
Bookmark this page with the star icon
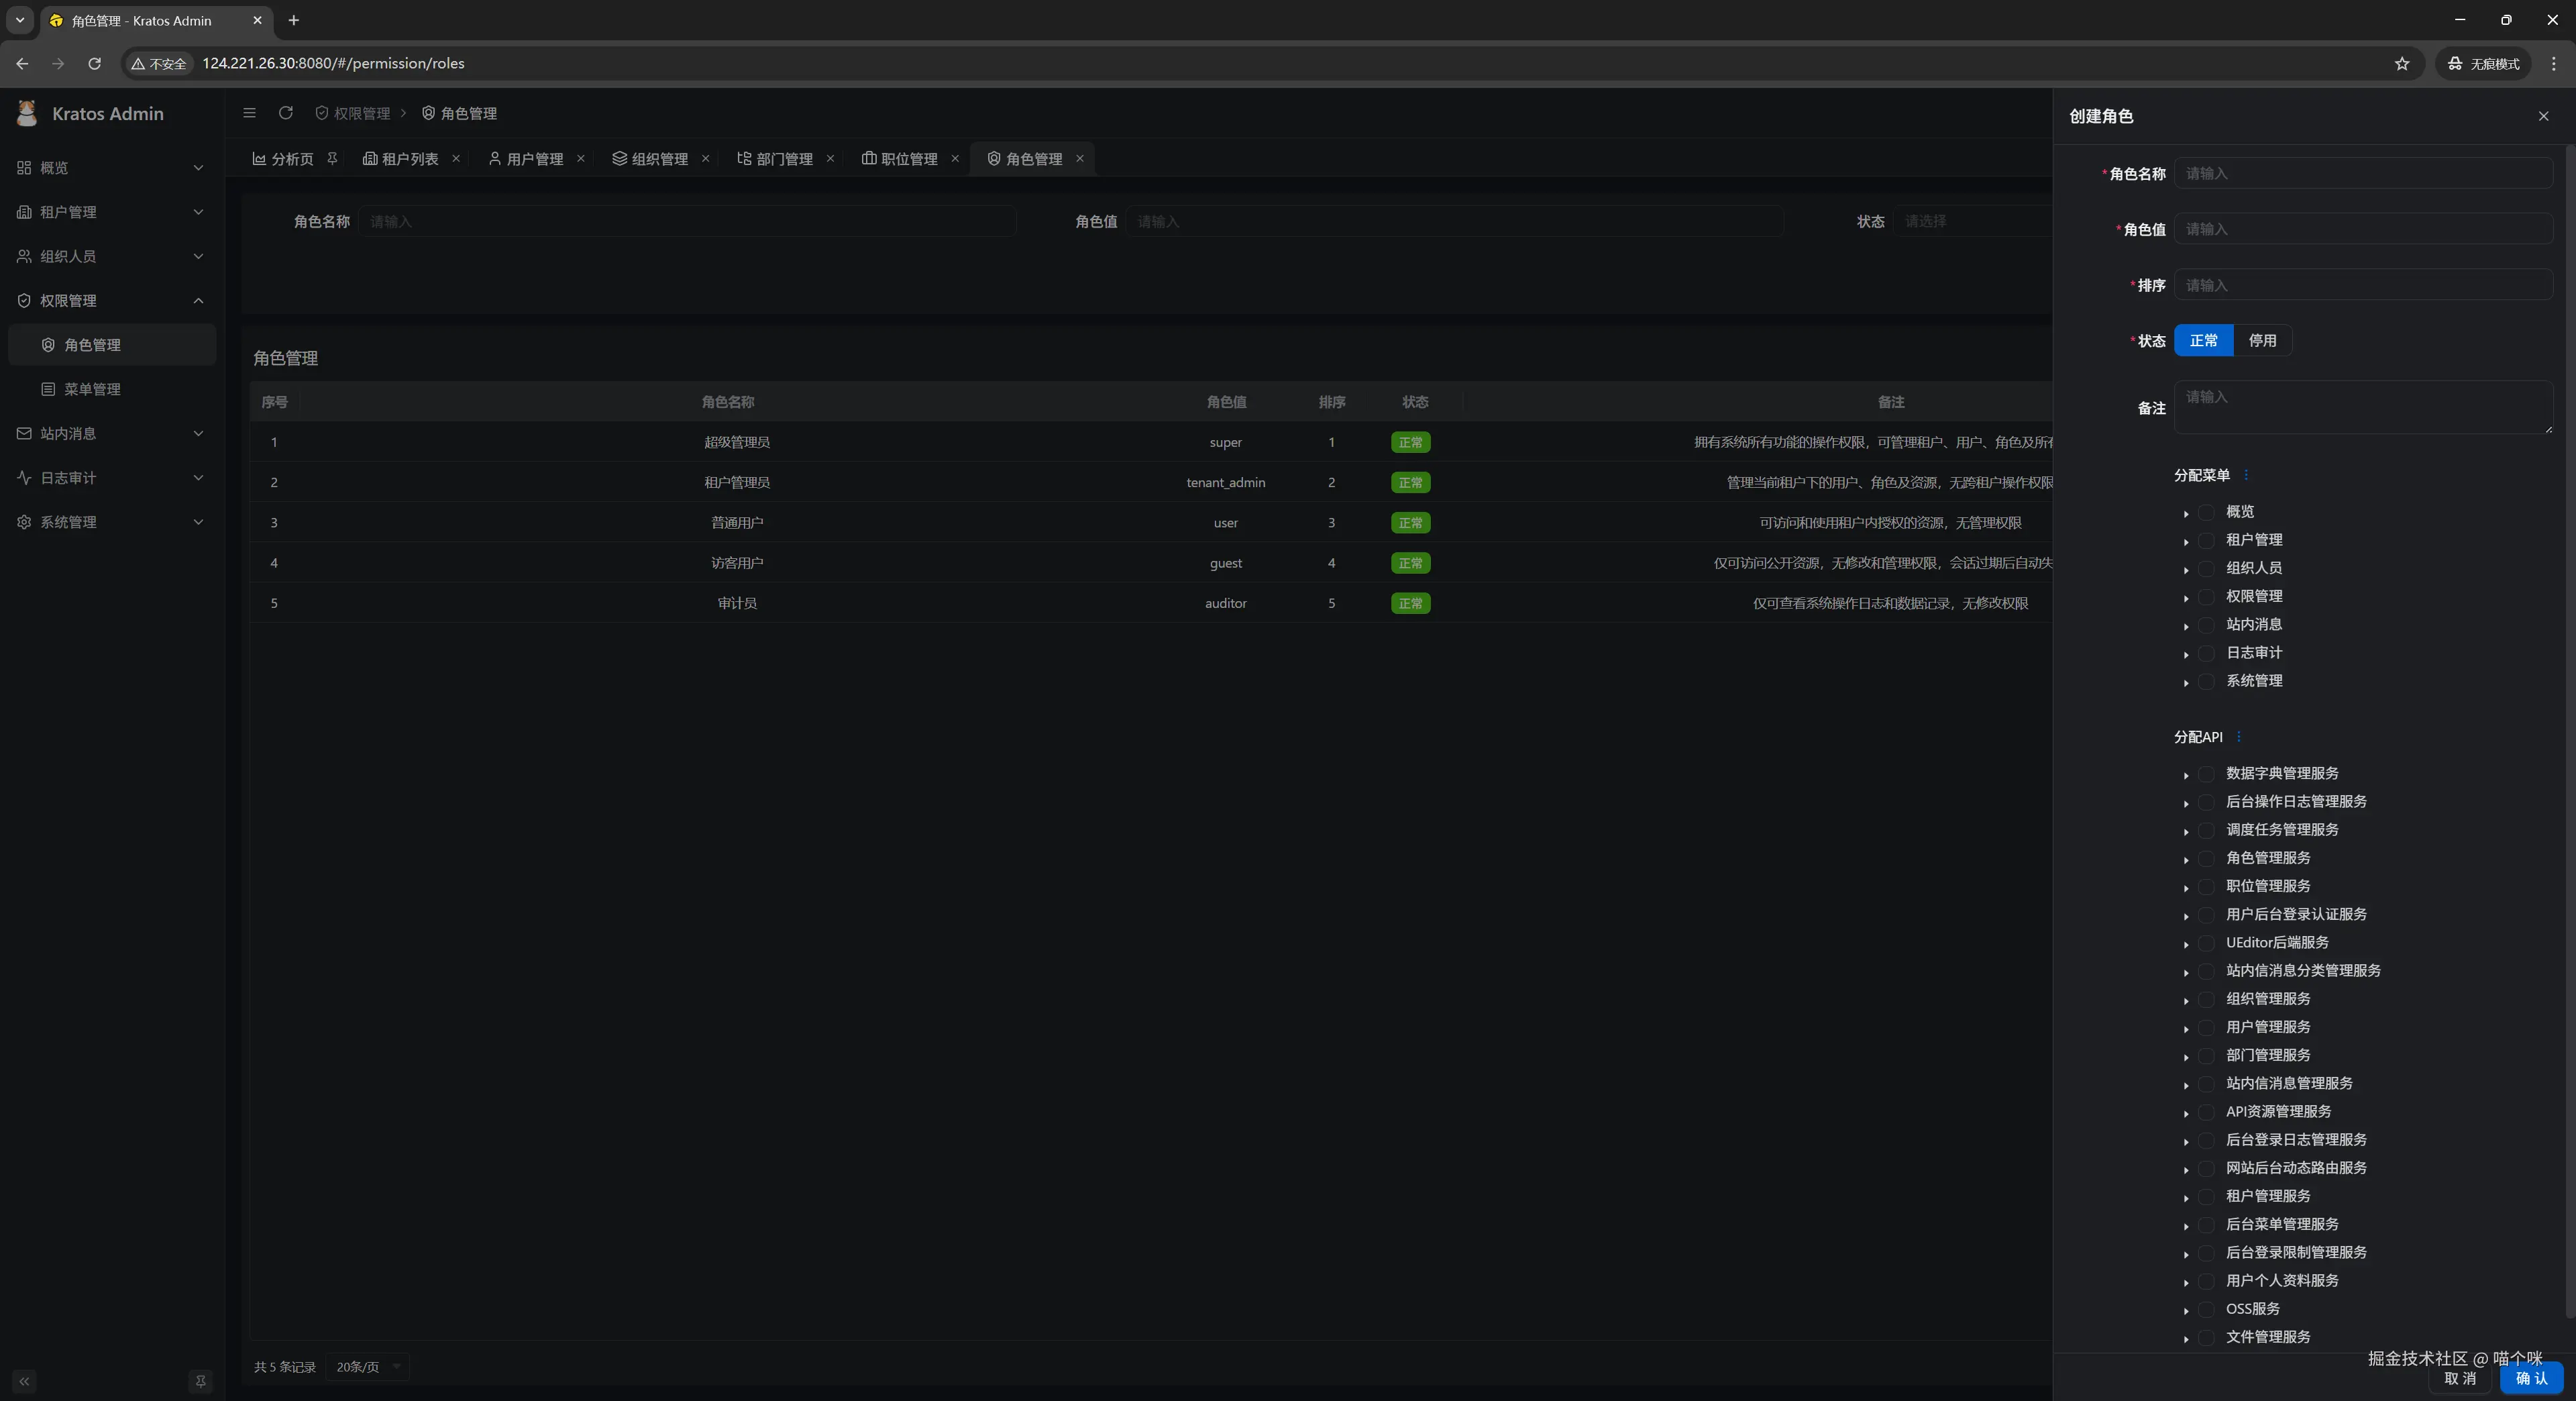tap(2401, 63)
